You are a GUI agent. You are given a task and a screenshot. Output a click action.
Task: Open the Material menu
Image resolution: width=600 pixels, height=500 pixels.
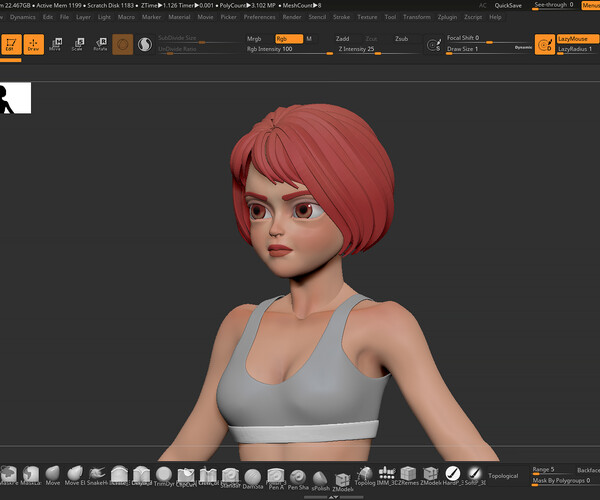click(179, 17)
